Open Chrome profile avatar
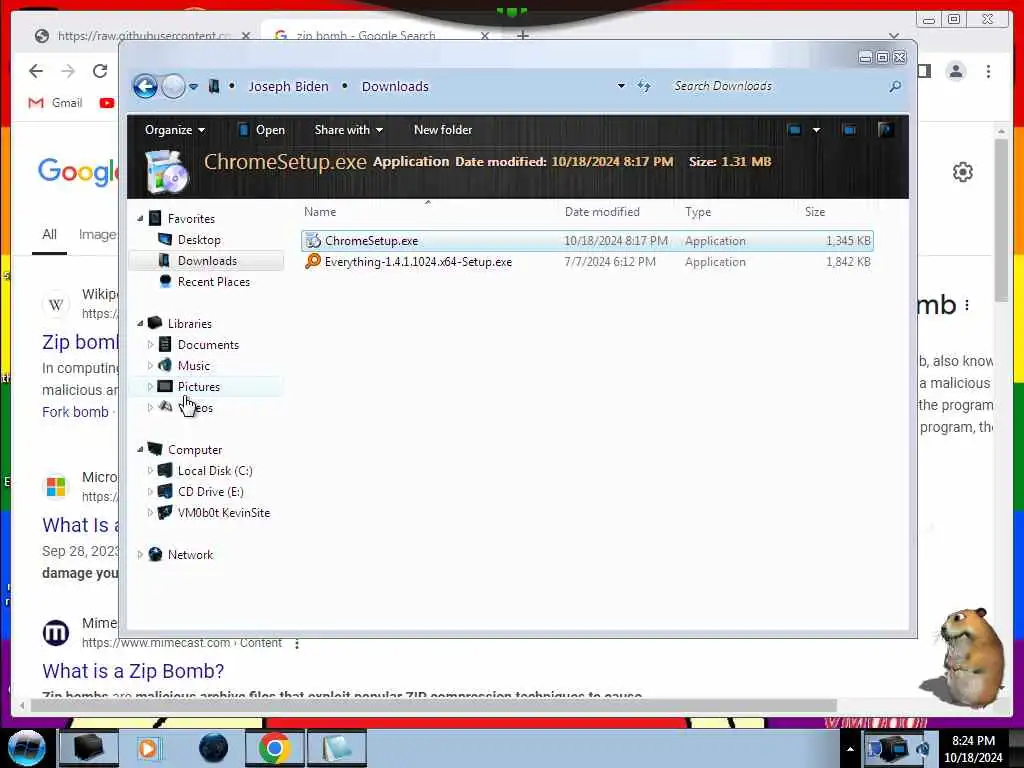The height and width of the screenshot is (768, 1024). click(x=956, y=71)
